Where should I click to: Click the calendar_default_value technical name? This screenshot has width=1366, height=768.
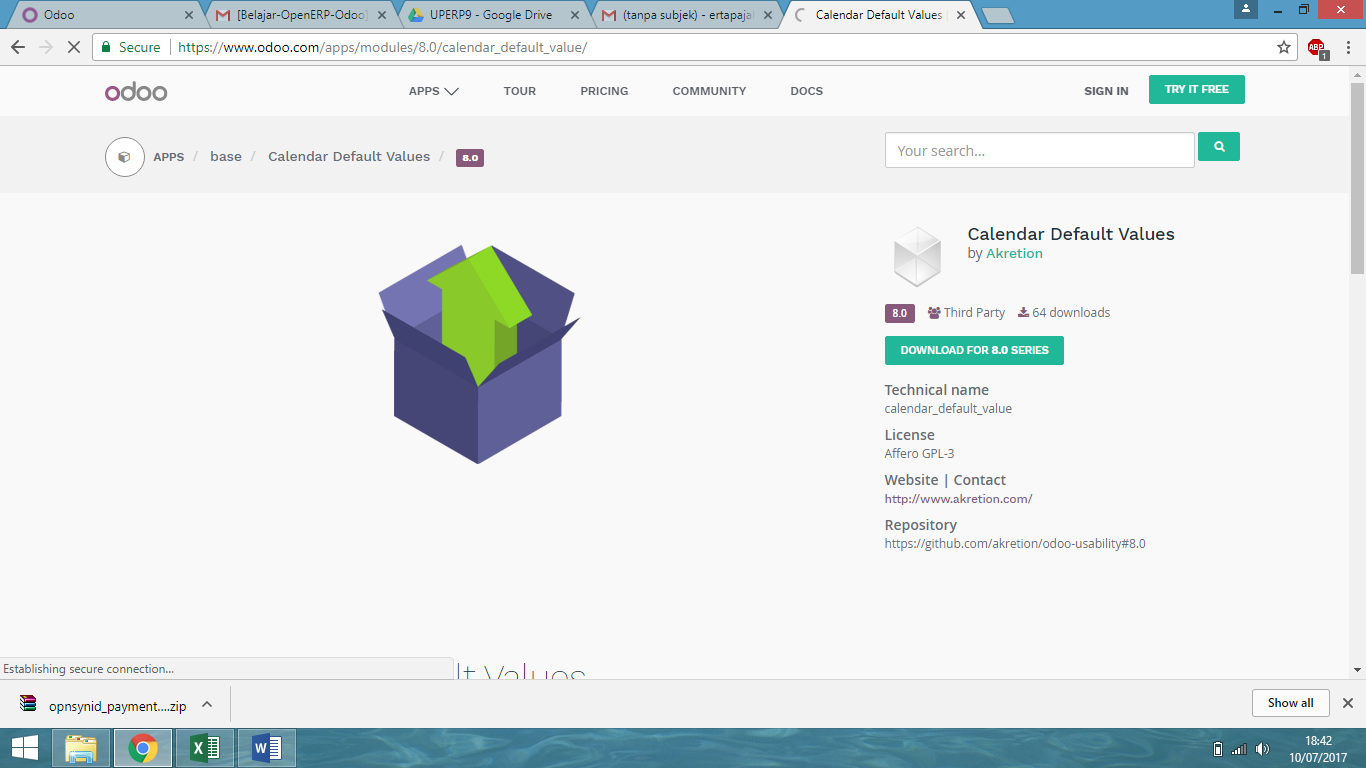point(948,409)
